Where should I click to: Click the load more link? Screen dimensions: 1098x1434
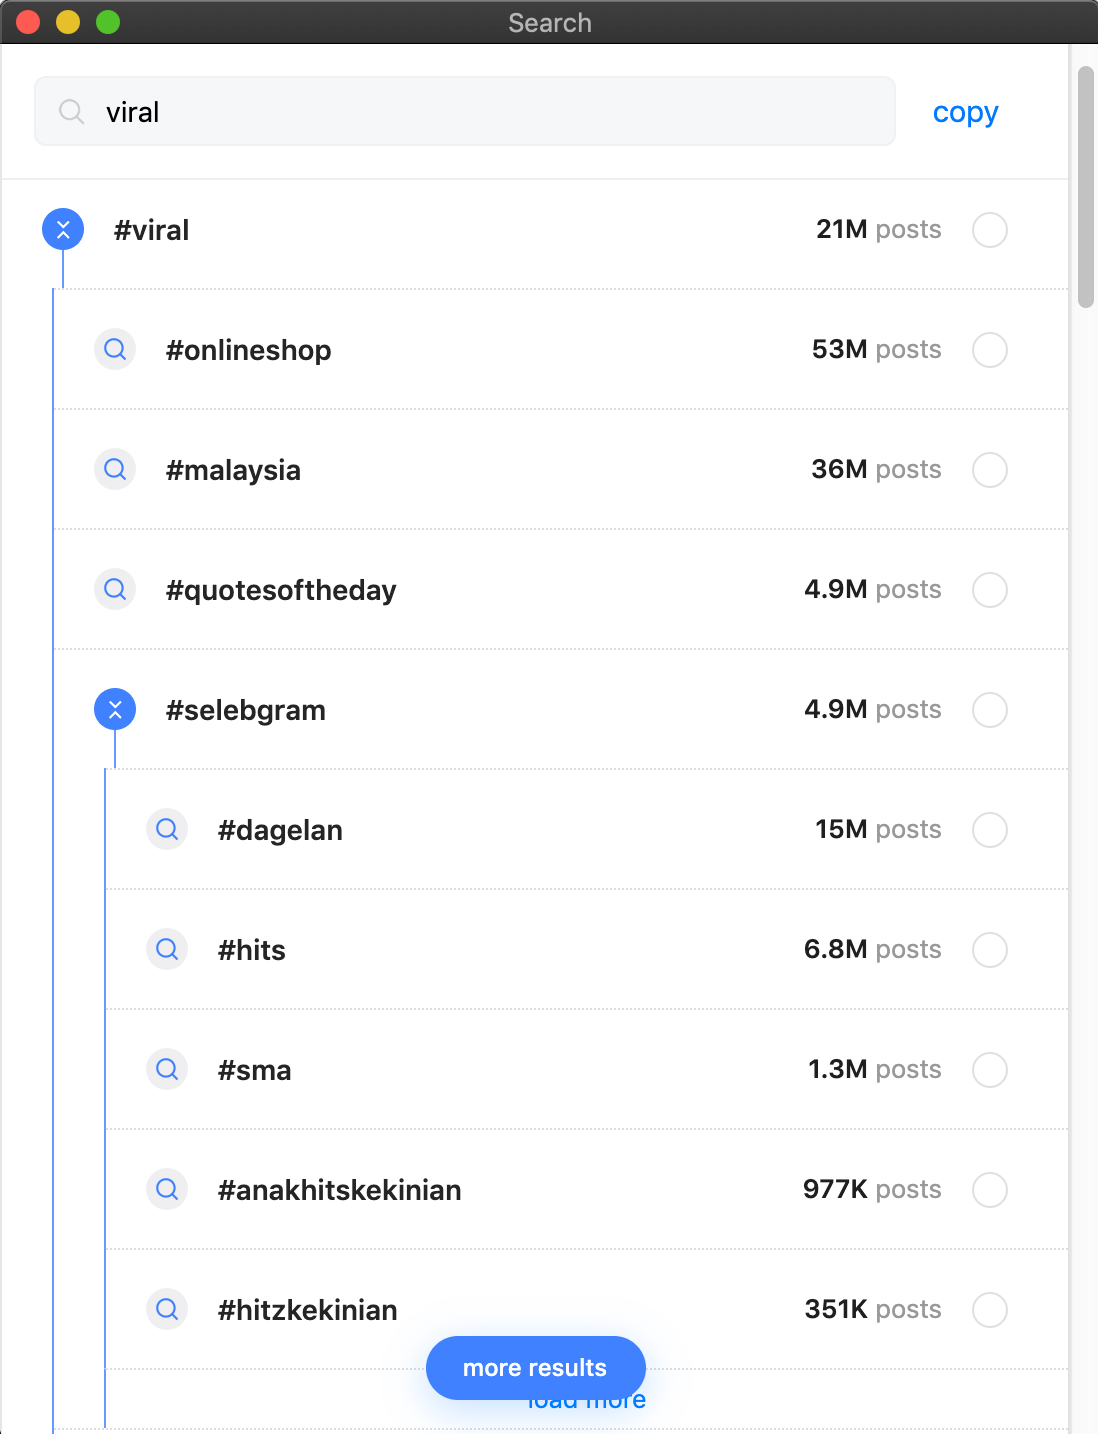587,1403
